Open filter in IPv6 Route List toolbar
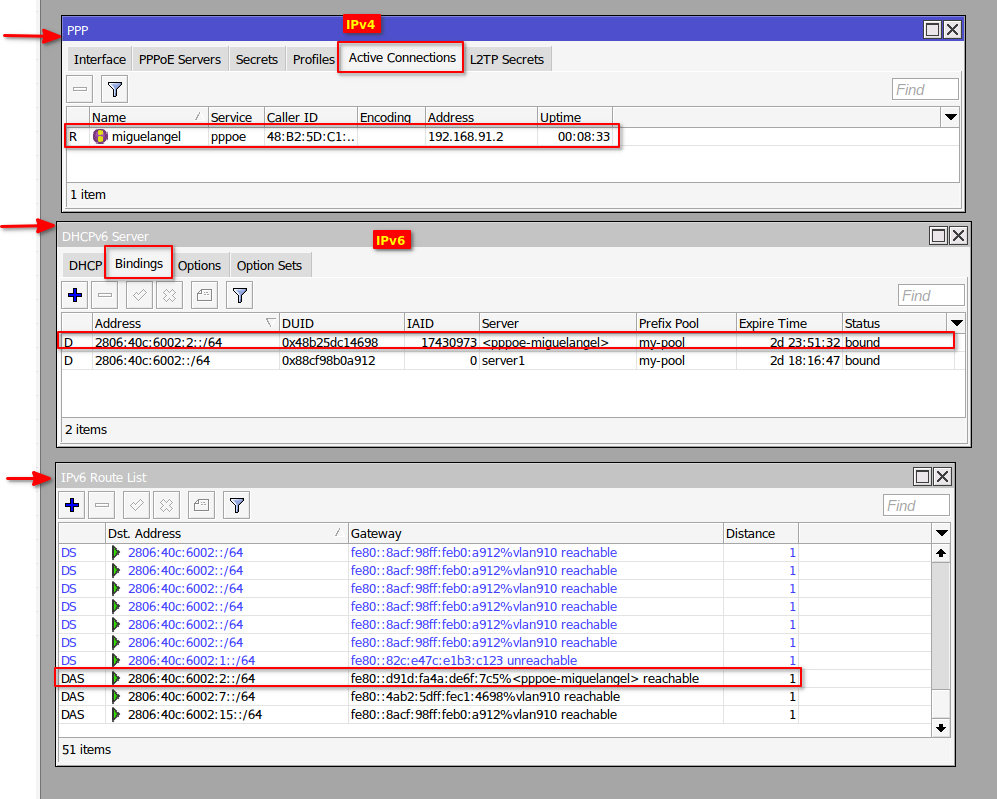This screenshot has height=799, width=997. (237, 505)
